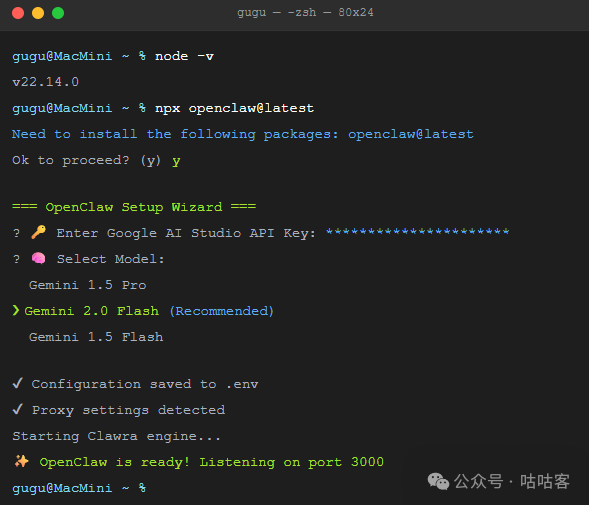589x505 pixels.
Task: Click the green zoom window button
Action: (x=58, y=13)
